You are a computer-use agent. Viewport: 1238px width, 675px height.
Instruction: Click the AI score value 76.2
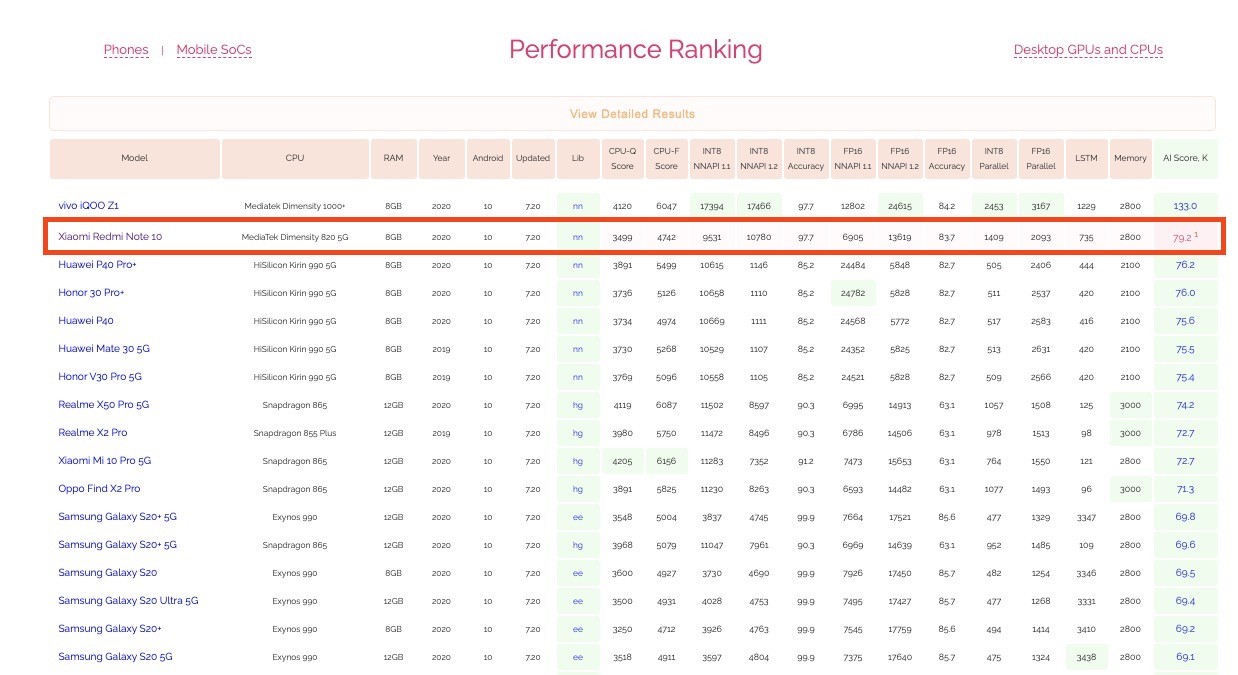[1185, 265]
